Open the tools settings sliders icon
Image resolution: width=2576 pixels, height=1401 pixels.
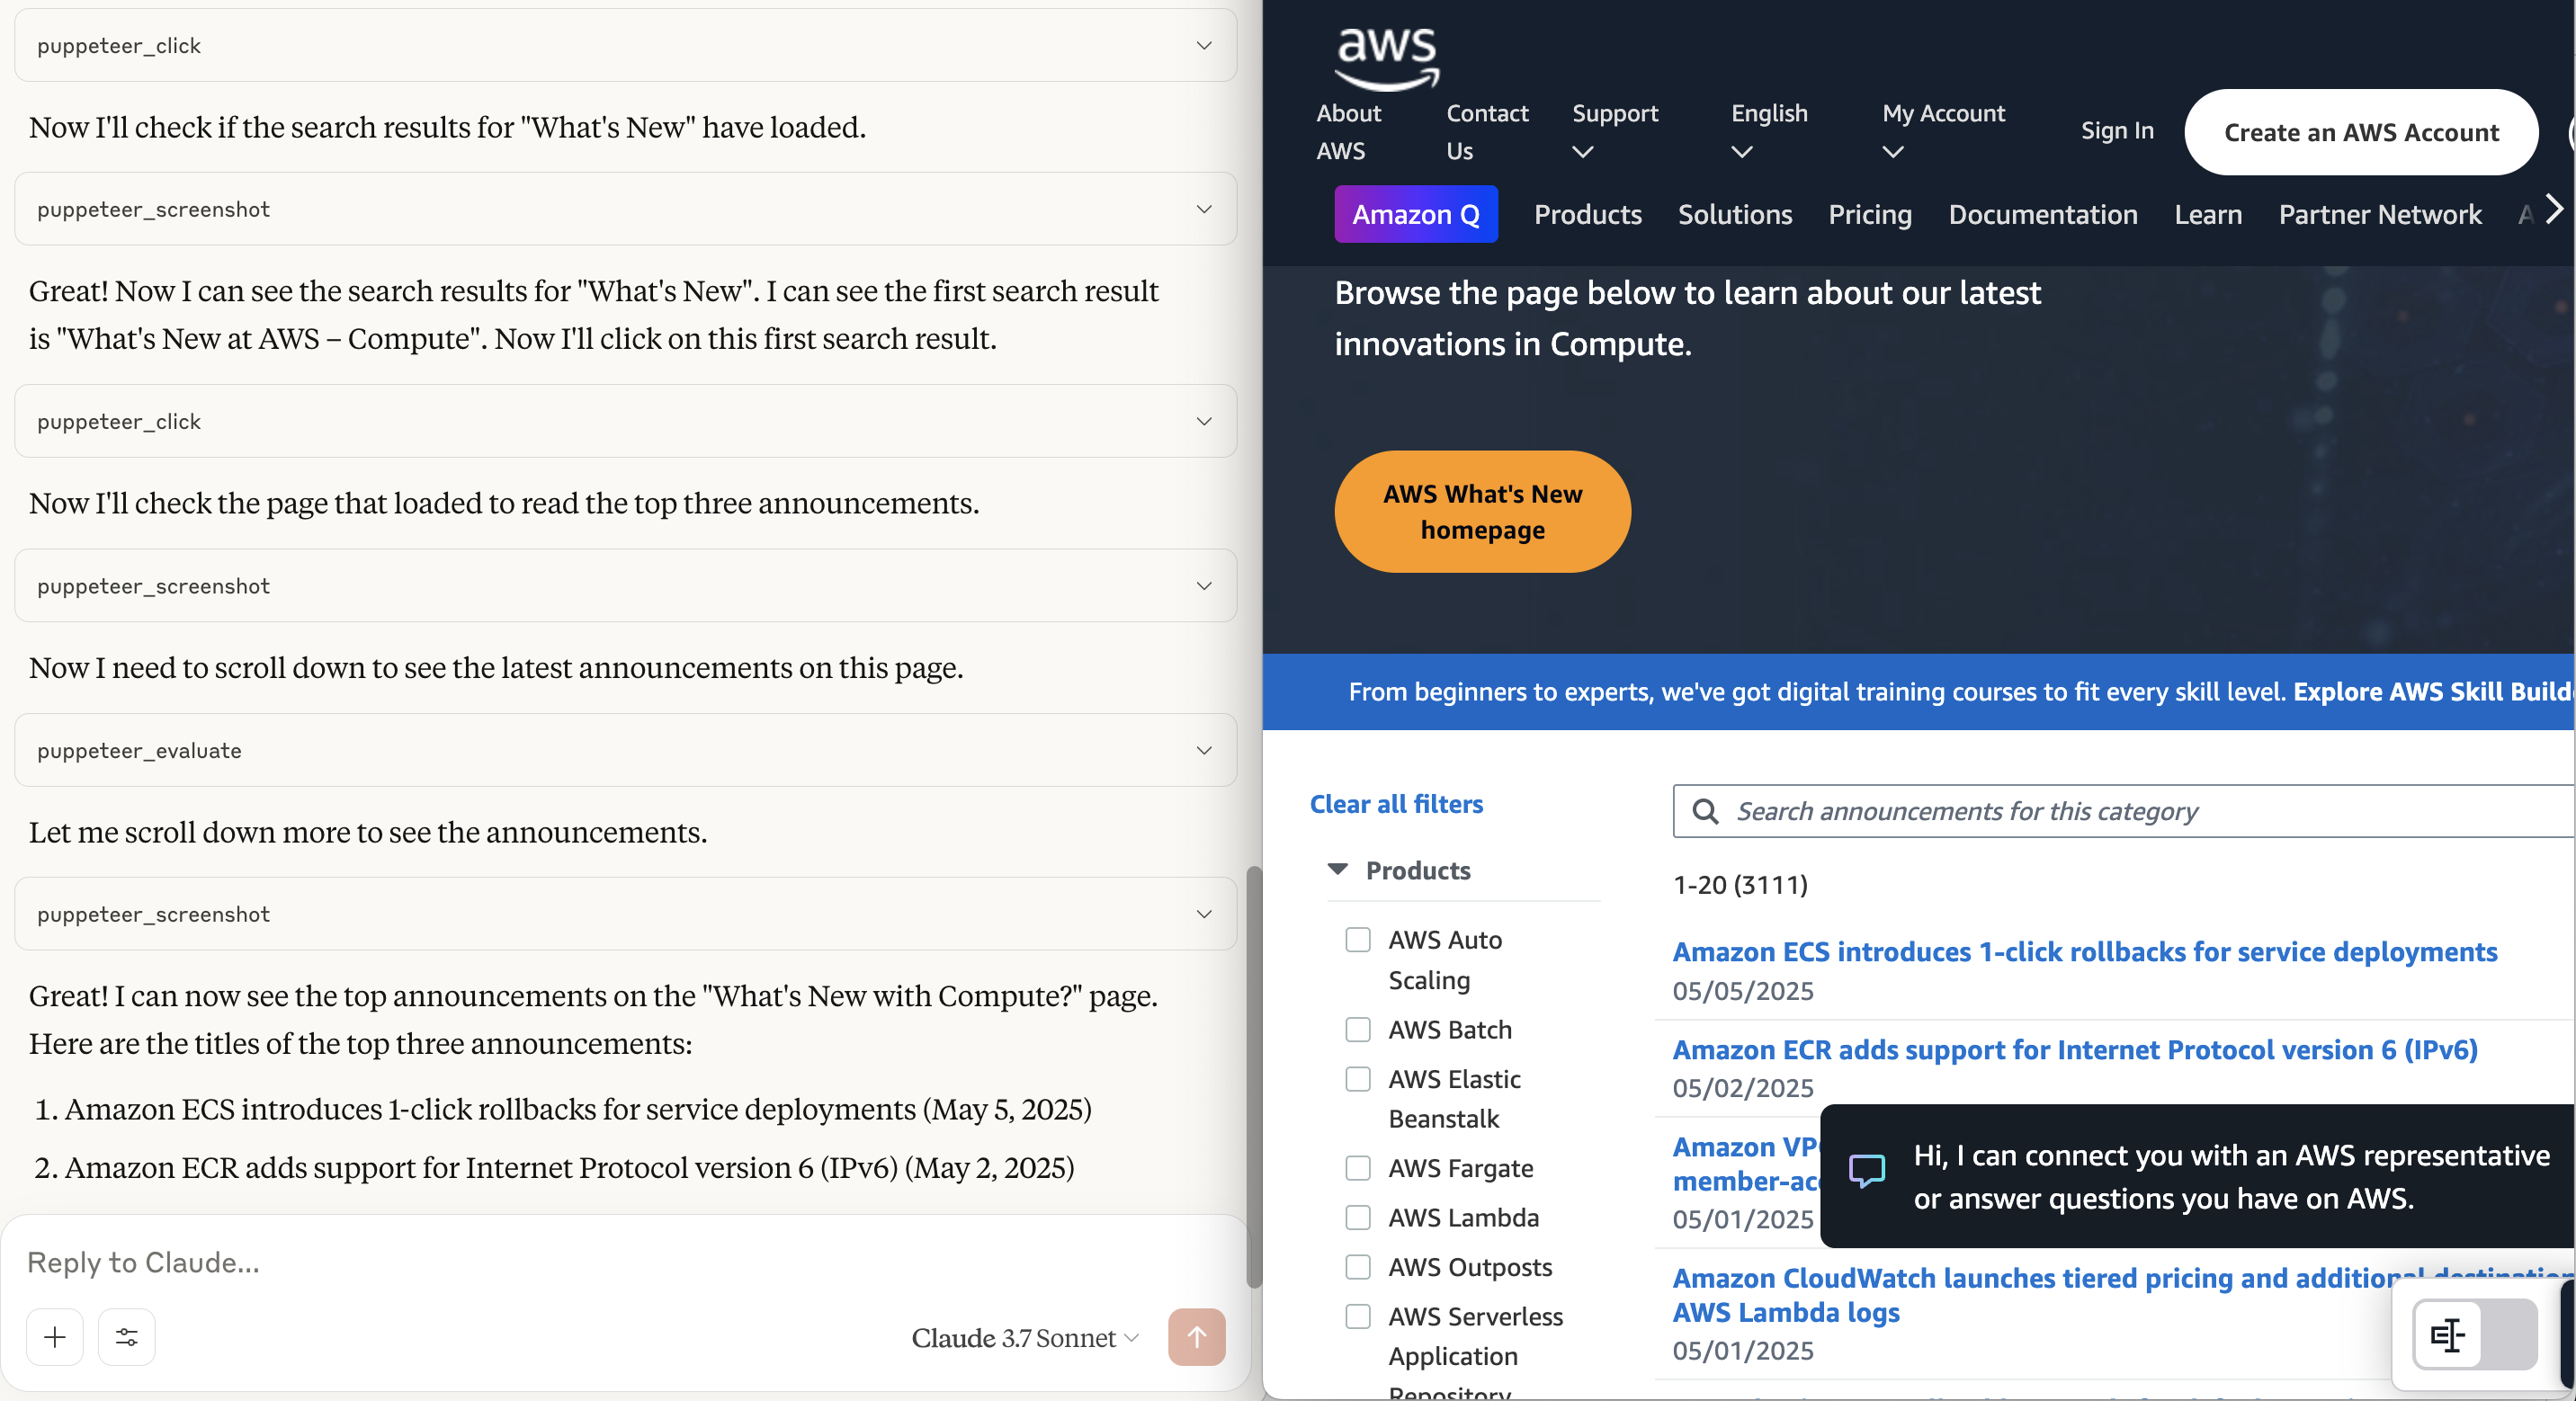coord(127,1337)
